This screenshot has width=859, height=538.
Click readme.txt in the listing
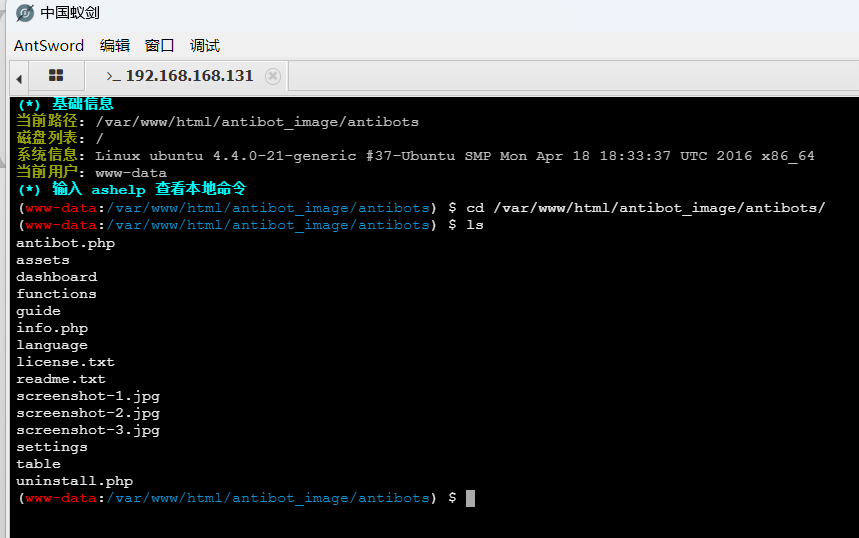(61, 379)
